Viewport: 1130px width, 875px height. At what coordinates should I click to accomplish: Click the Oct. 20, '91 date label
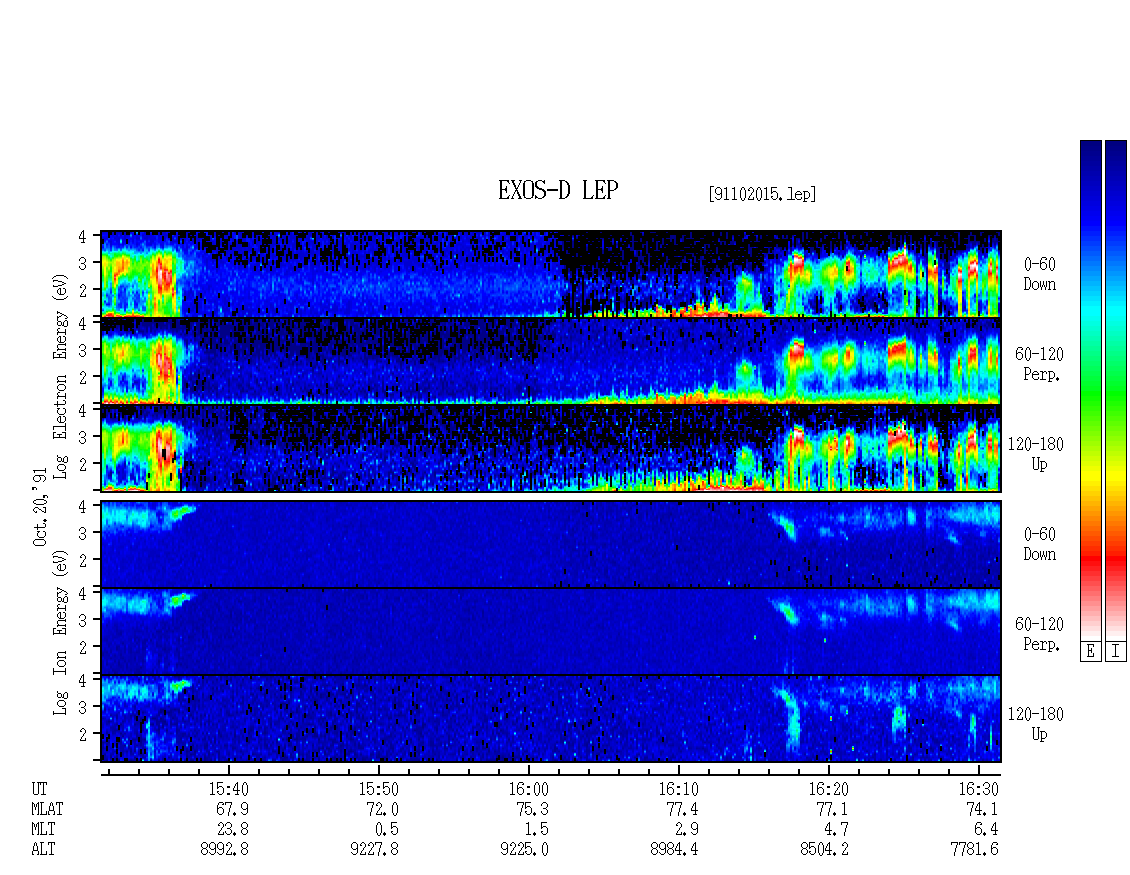[40, 507]
